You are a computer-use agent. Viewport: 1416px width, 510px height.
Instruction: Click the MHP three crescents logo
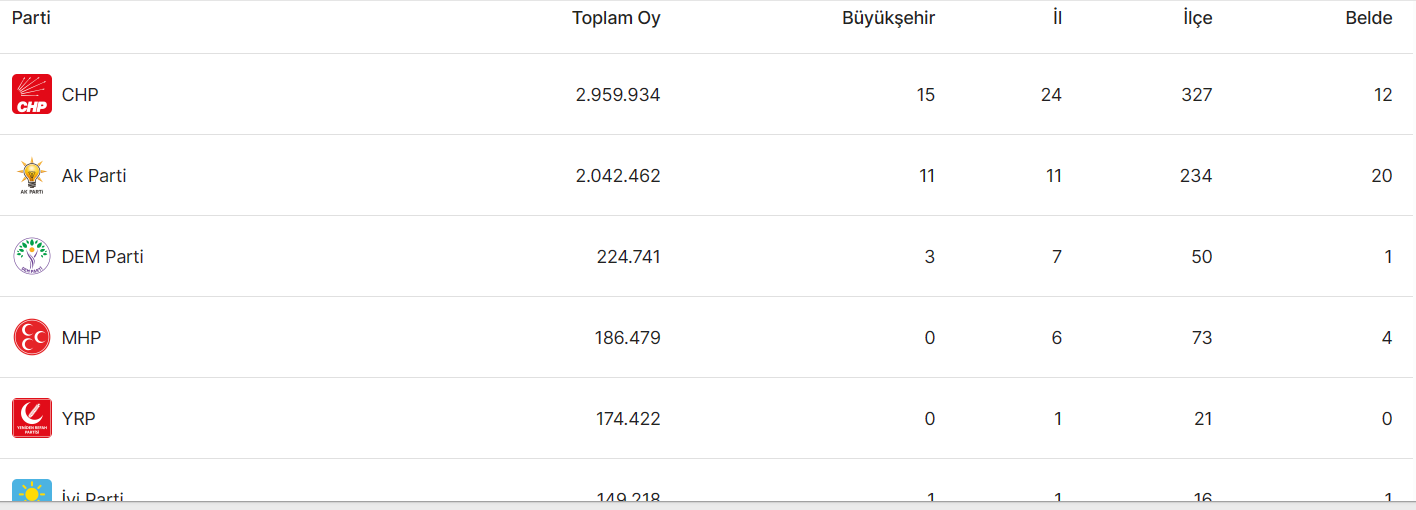tap(32, 337)
